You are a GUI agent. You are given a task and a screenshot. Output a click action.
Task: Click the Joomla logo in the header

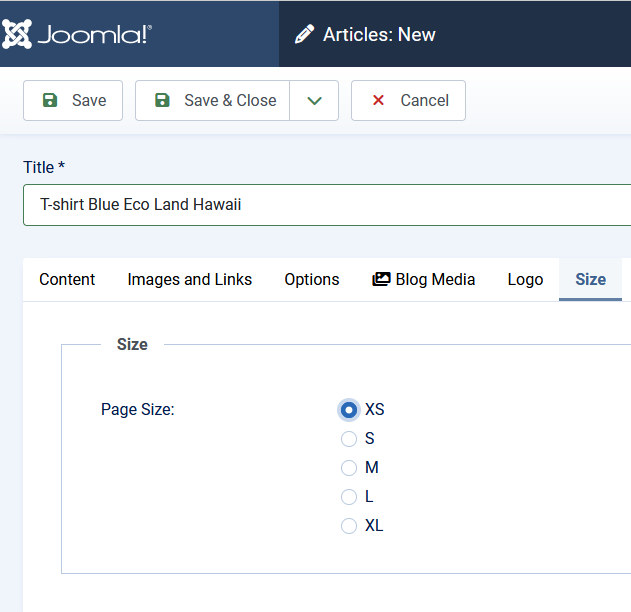tap(78, 34)
